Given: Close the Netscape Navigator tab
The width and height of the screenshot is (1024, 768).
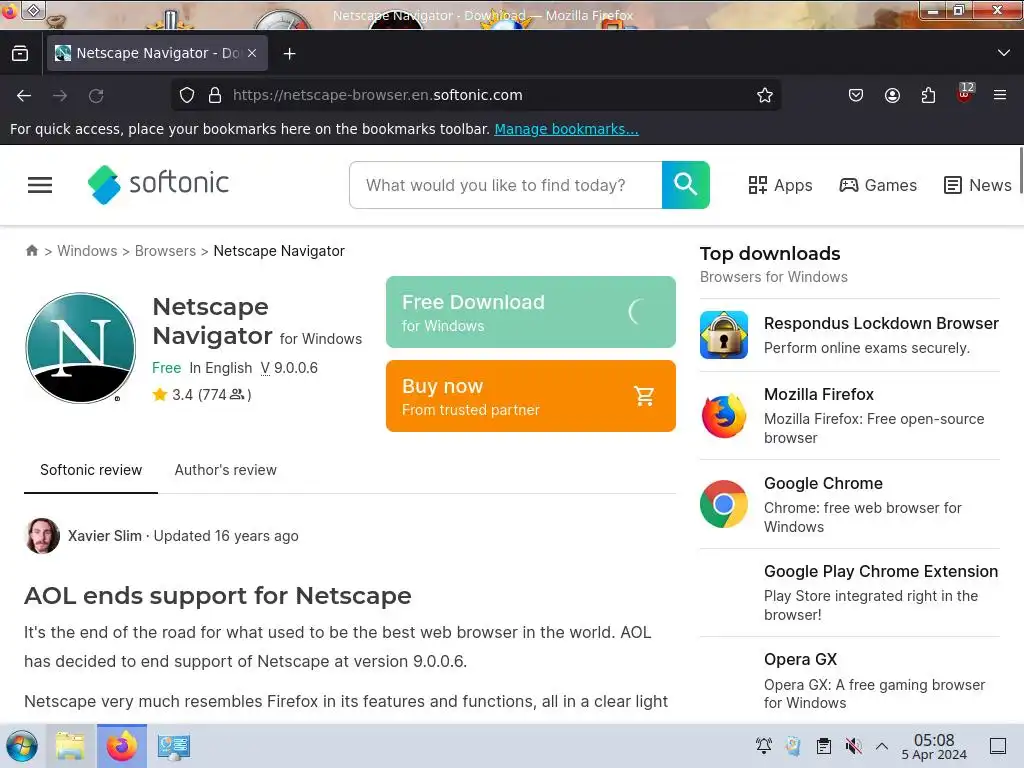Looking at the screenshot, I should (252, 54).
